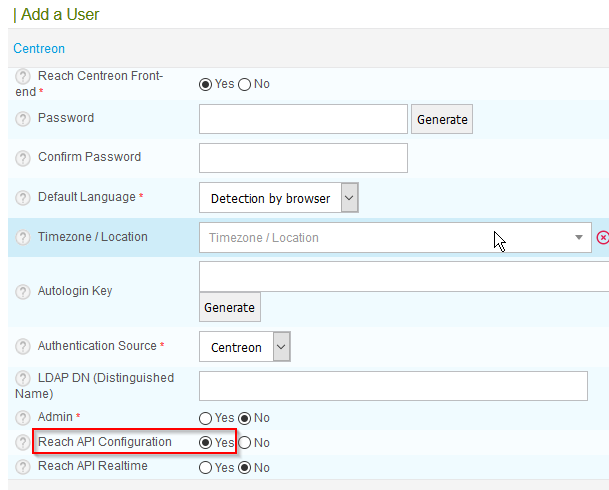This screenshot has height=490, width=609.
Task: Select Yes for Reach API Realtime
Action: tap(205, 467)
